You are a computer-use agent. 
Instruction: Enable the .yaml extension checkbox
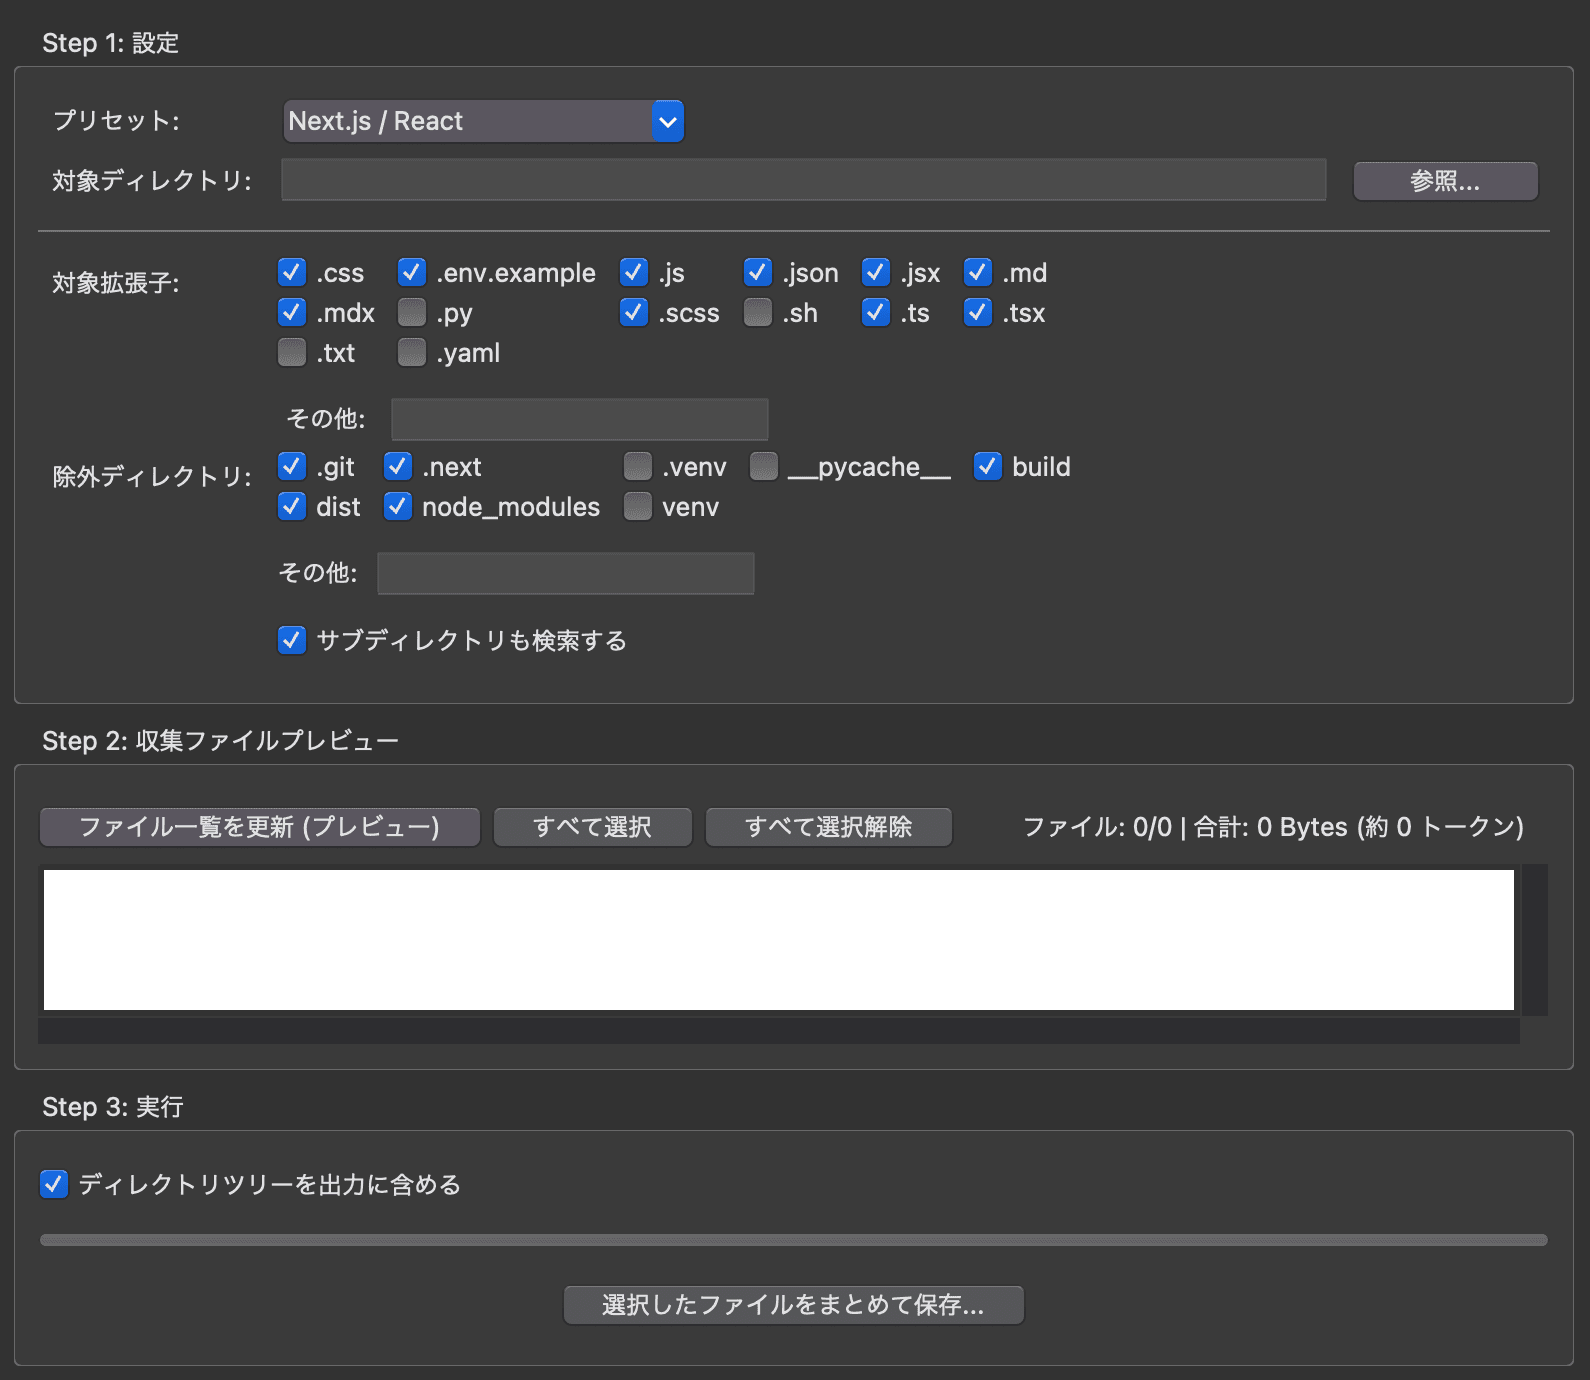click(x=411, y=352)
